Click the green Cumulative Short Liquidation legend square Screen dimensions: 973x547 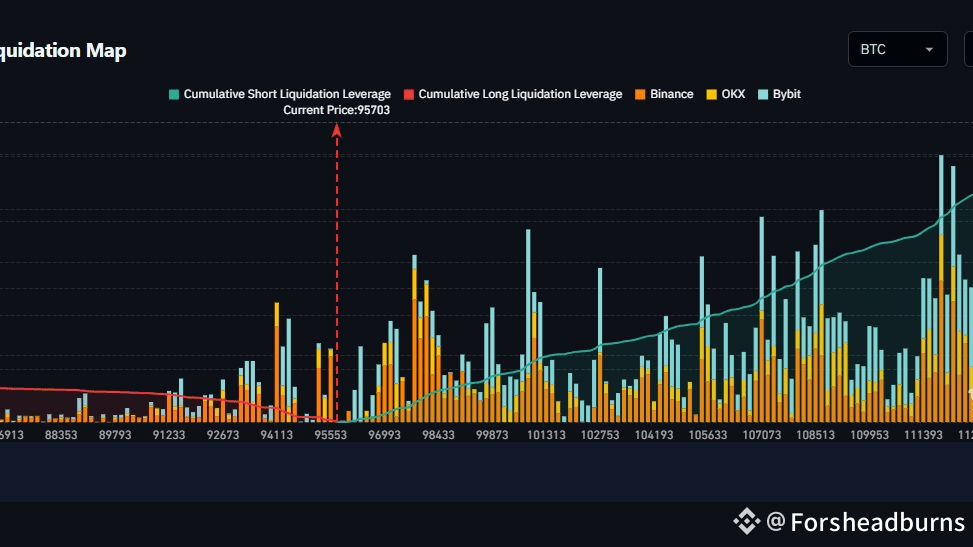click(x=174, y=94)
